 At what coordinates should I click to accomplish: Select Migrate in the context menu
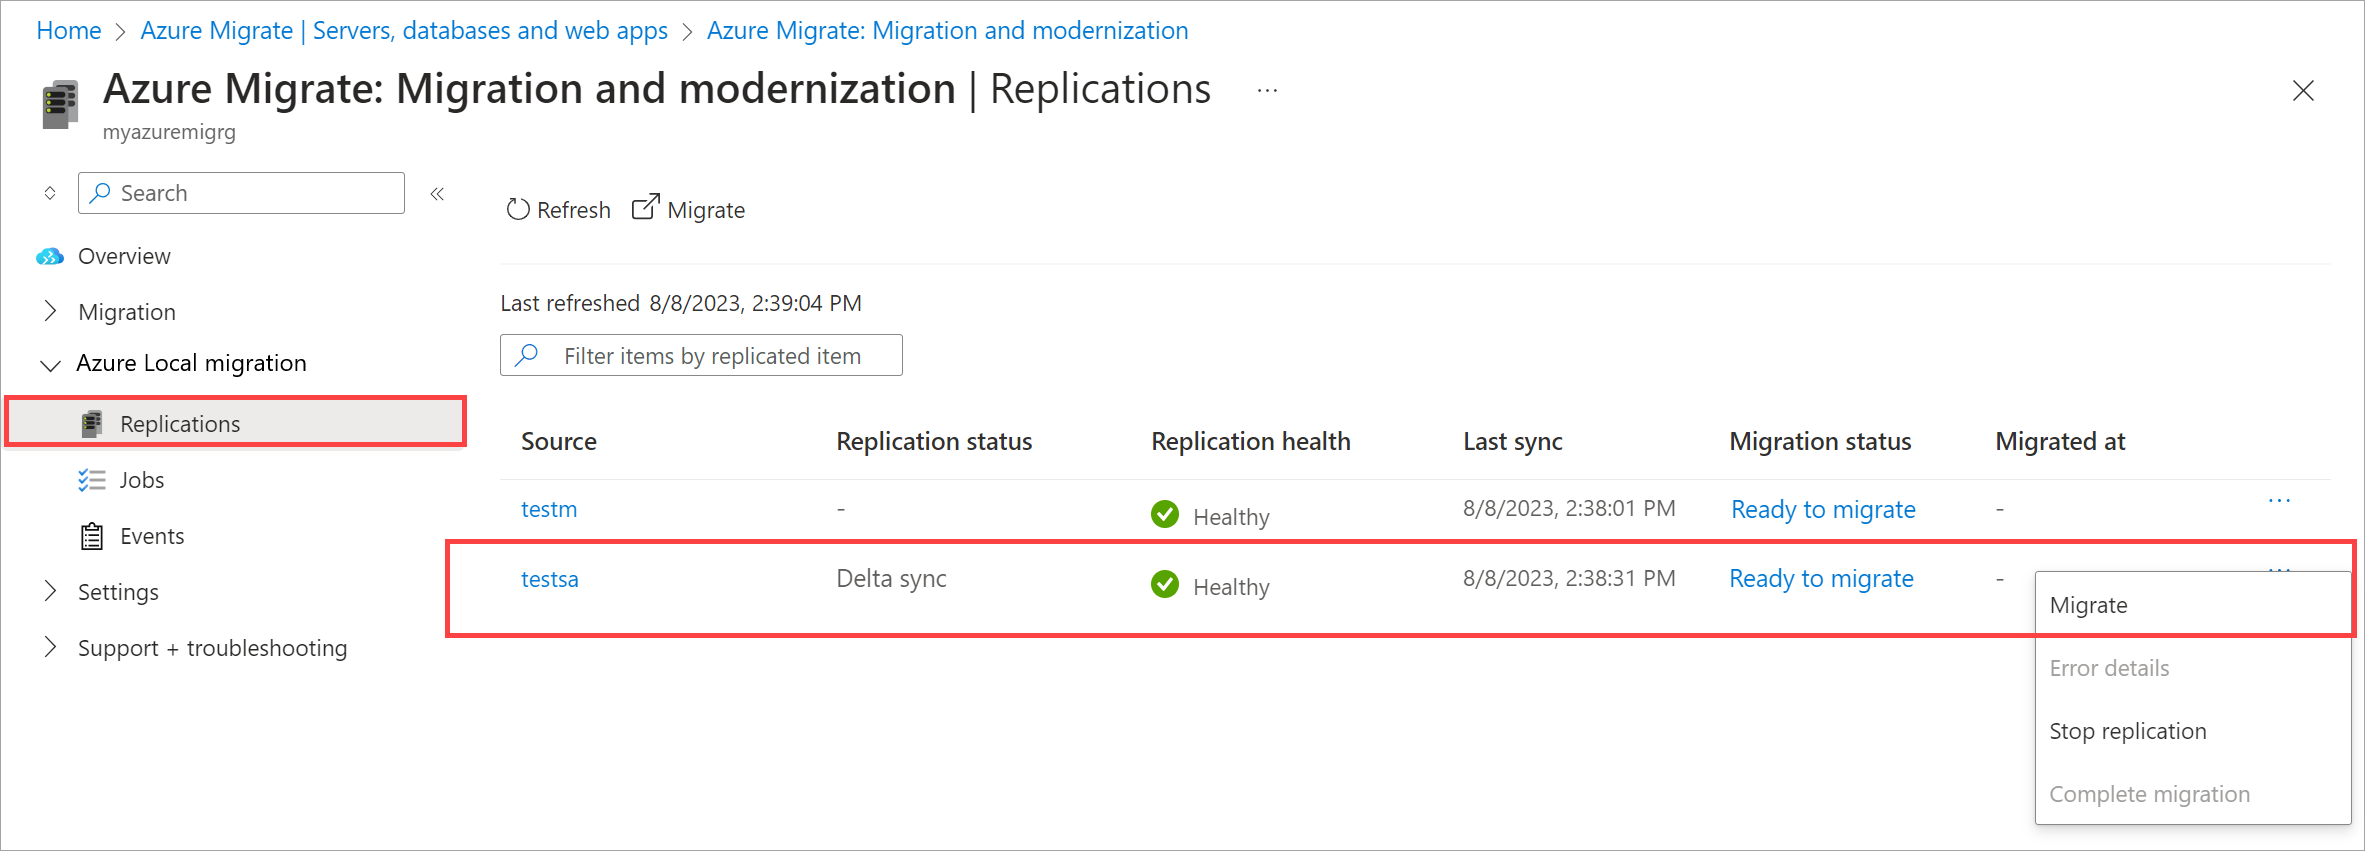2089,605
